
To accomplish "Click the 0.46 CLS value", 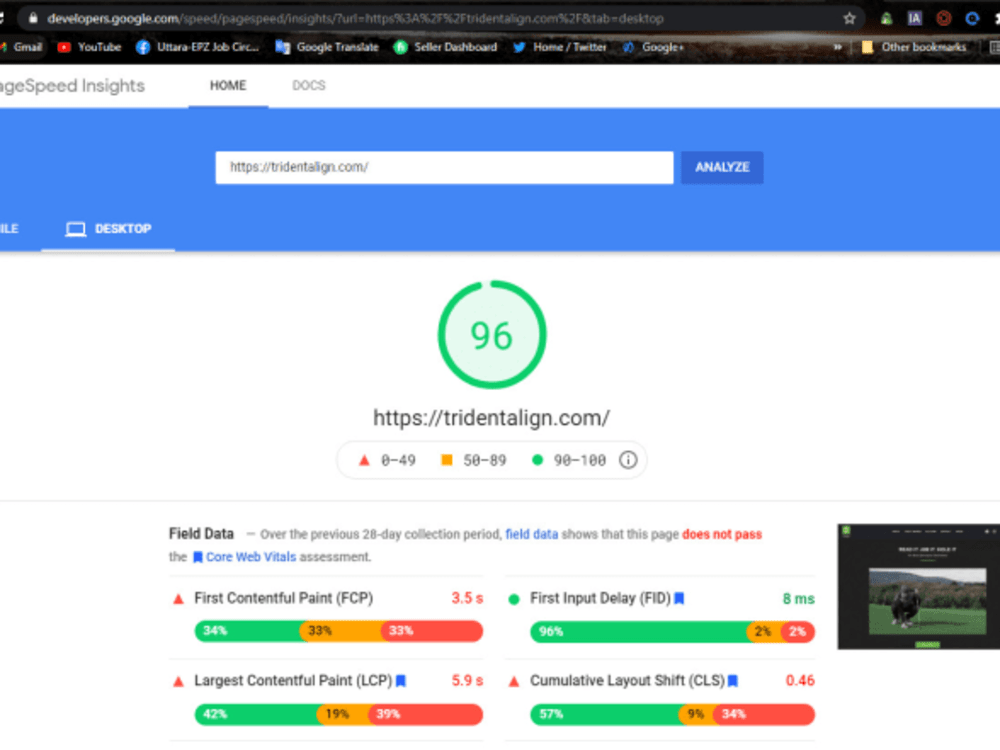I will coord(800,680).
